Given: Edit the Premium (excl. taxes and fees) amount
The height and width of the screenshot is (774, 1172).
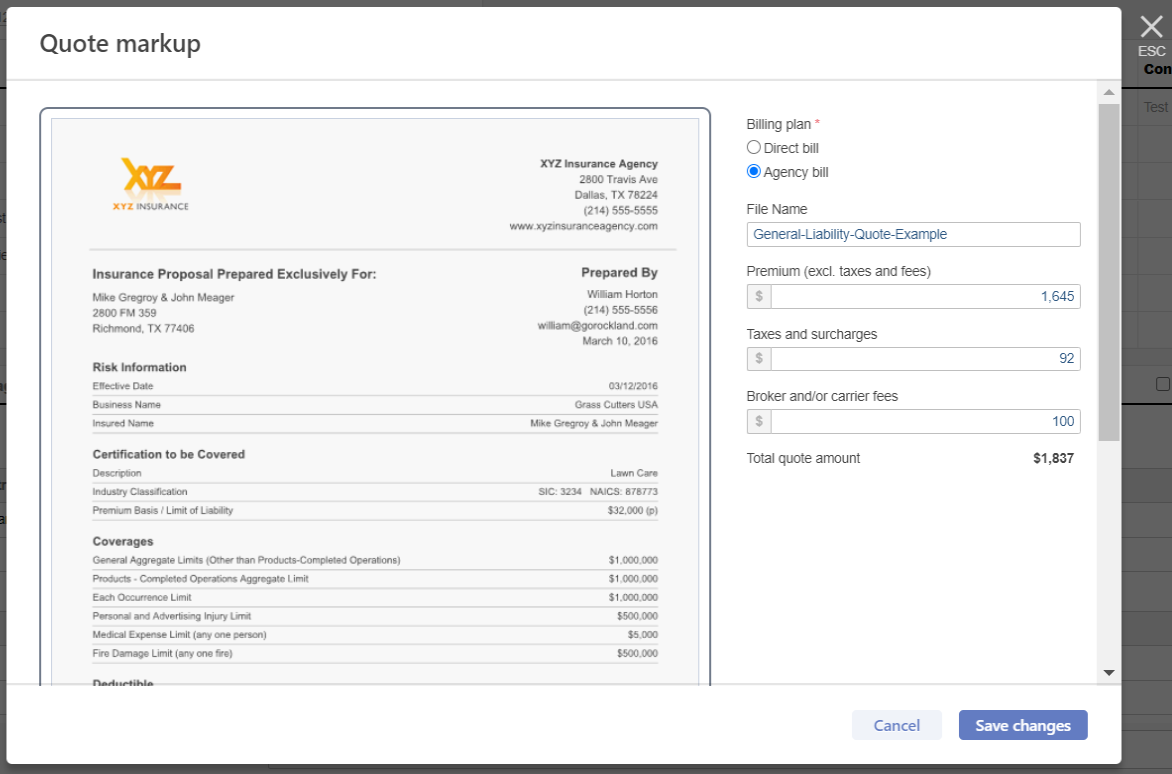Looking at the screenshot, I should 925,297.
